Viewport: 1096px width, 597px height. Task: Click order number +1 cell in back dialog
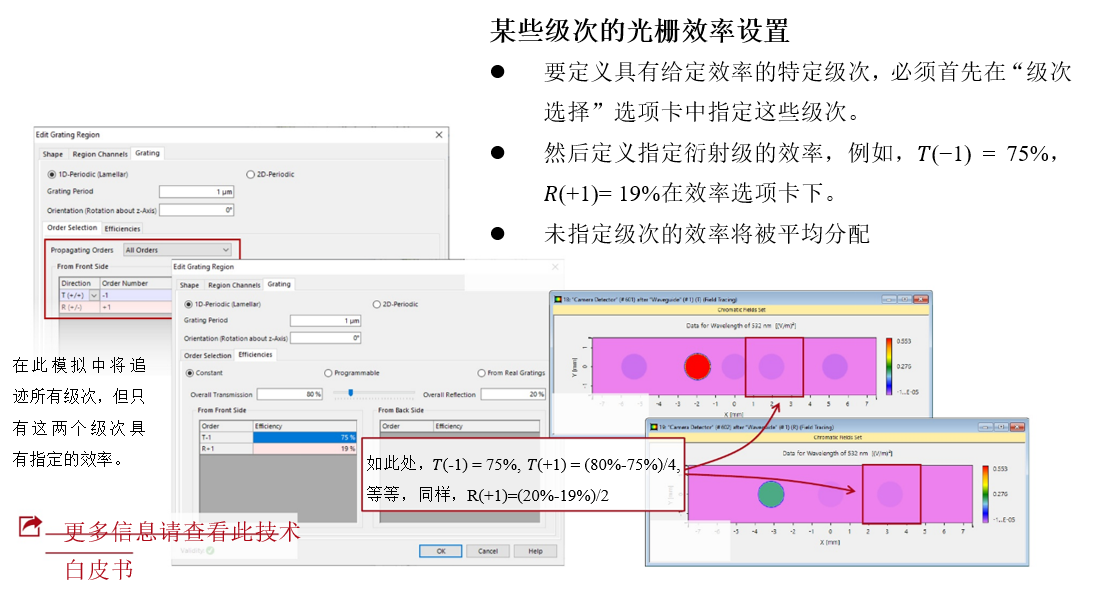(x=136, y=307)
